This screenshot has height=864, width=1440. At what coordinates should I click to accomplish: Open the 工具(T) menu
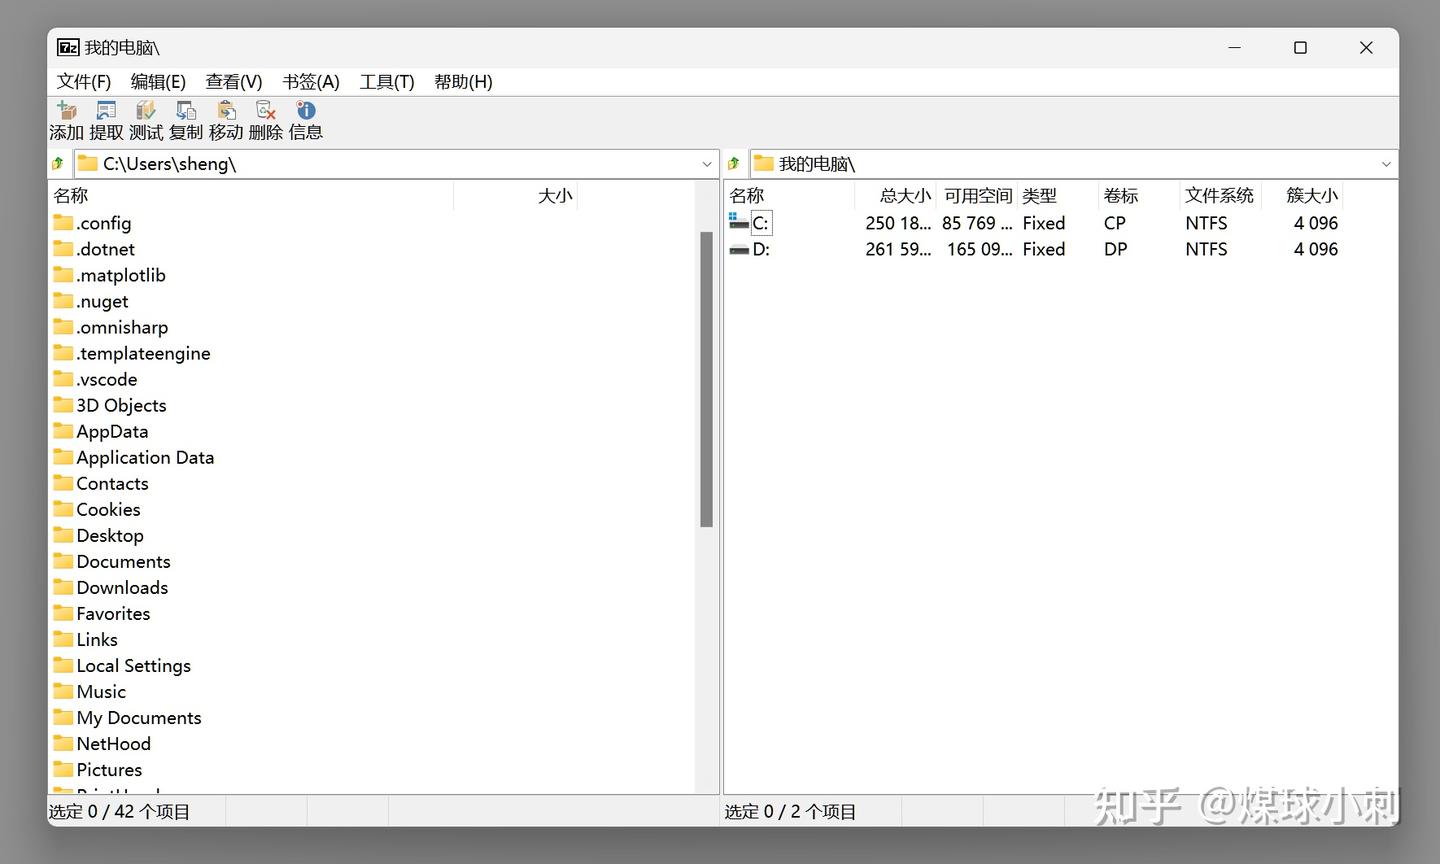(387, 81)
